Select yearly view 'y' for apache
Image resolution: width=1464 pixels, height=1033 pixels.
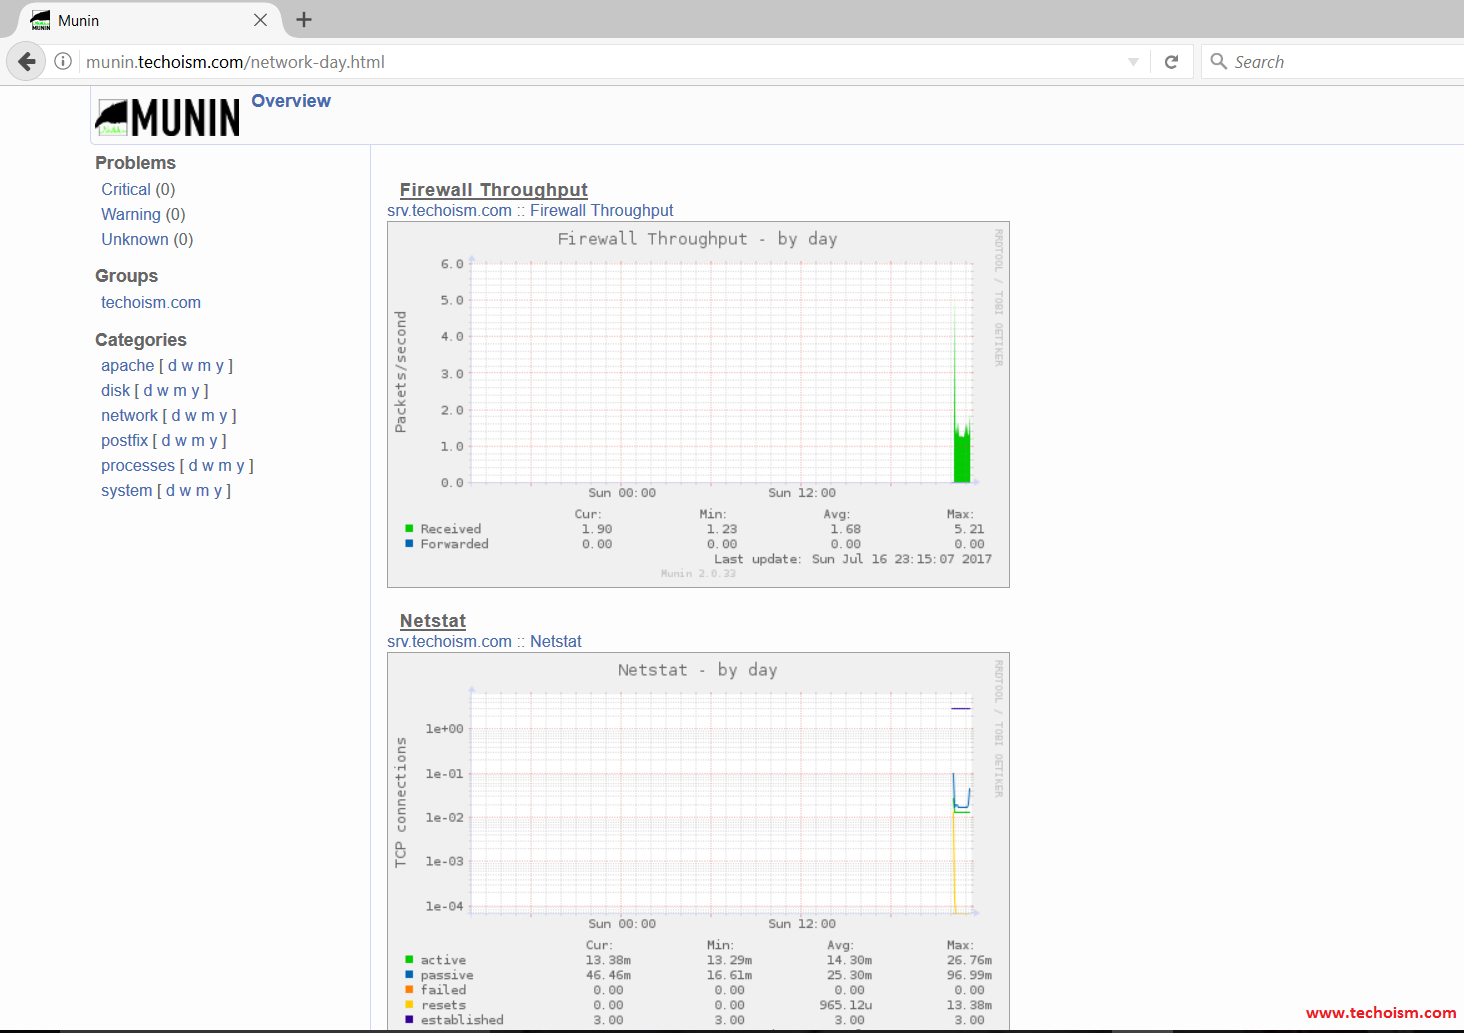click(220, 366)
